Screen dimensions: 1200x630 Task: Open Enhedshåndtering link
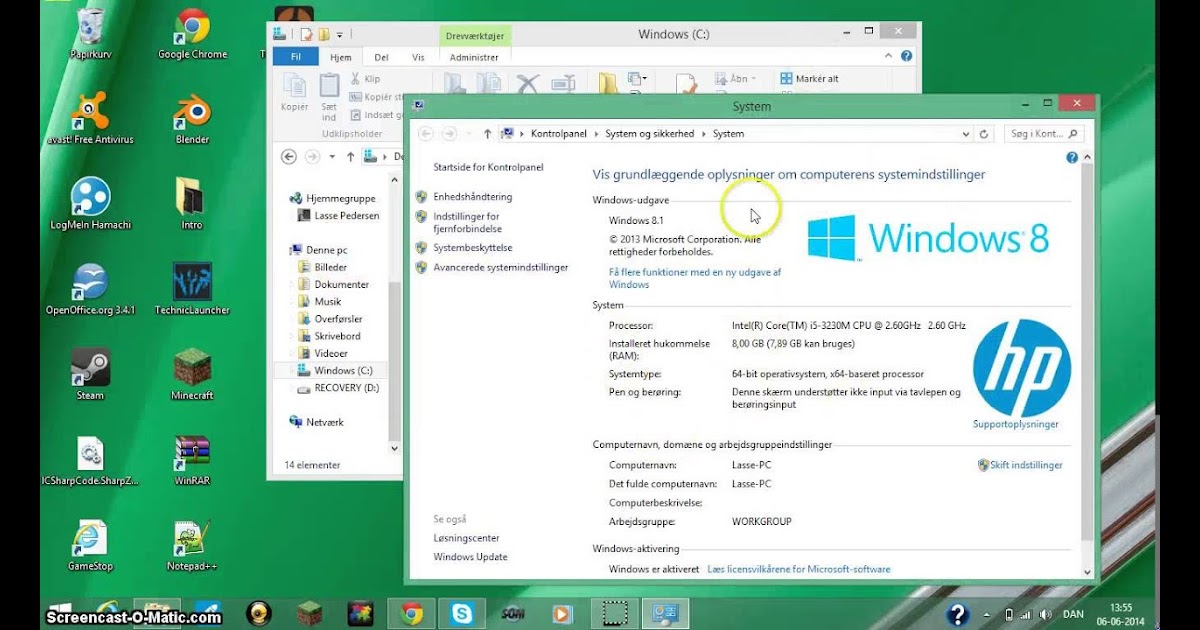[472, 197]
